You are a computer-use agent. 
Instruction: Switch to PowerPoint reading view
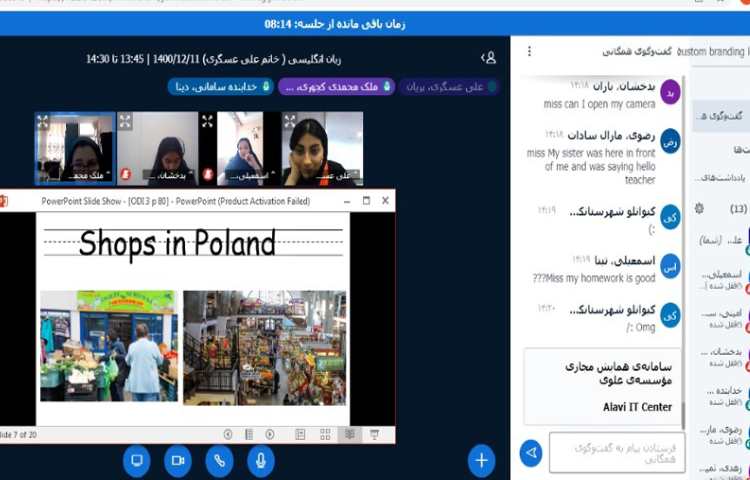click(350, 434)
